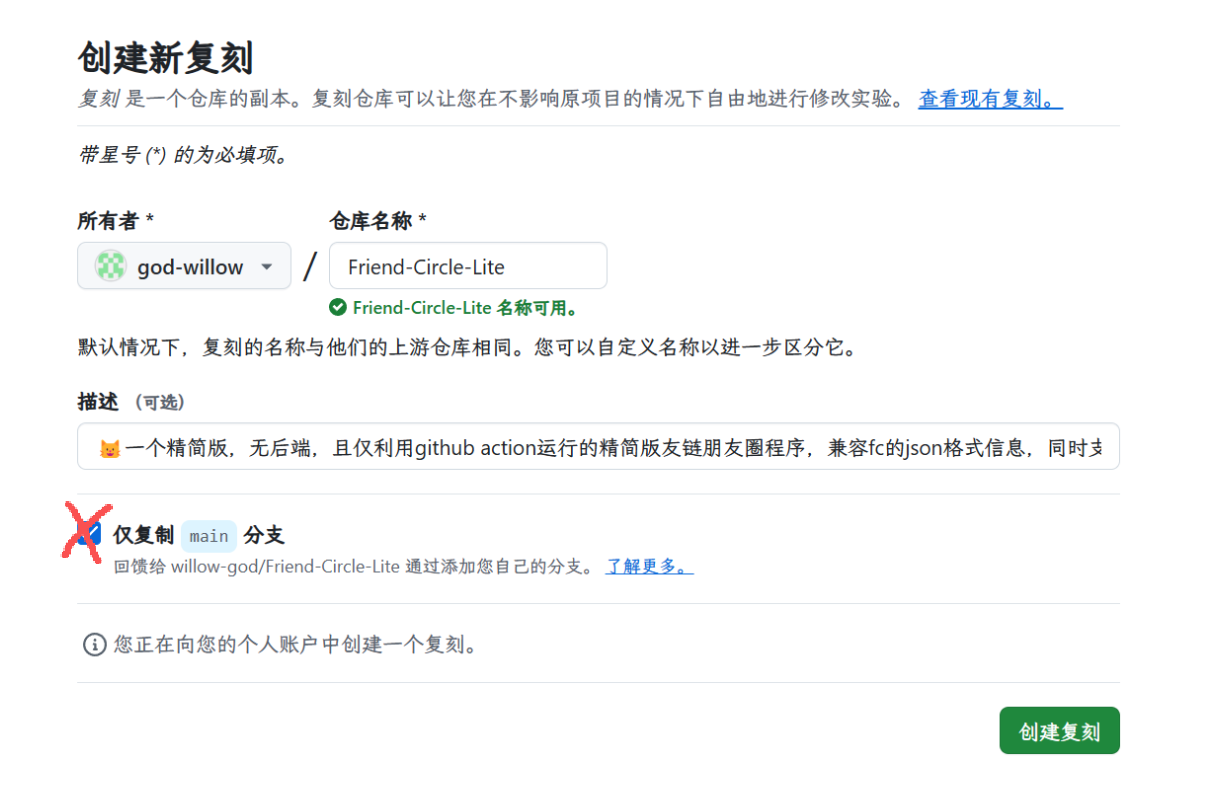Open the 查看现有复刻 link
The width and height of the screenshot is (1209, 795).
pos(990,99)
